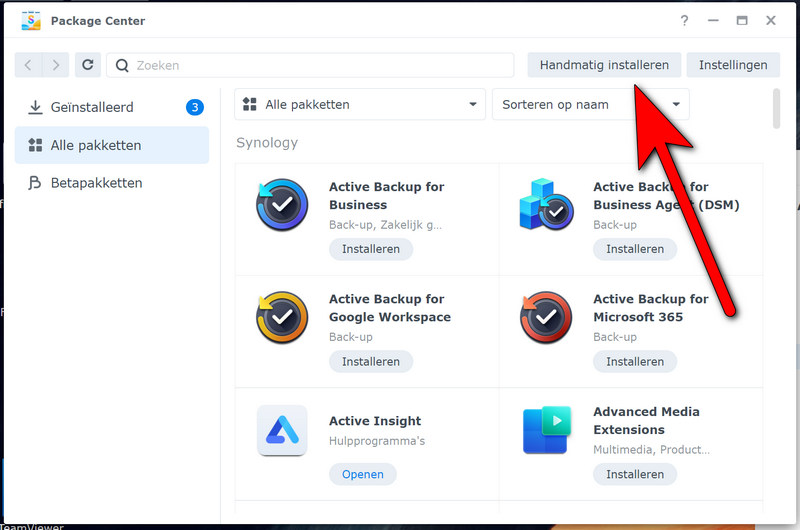The image size is (800, 530).
Task: Click Active Backup for Microsoft 365 icon
Action: (x=546, y=317)
